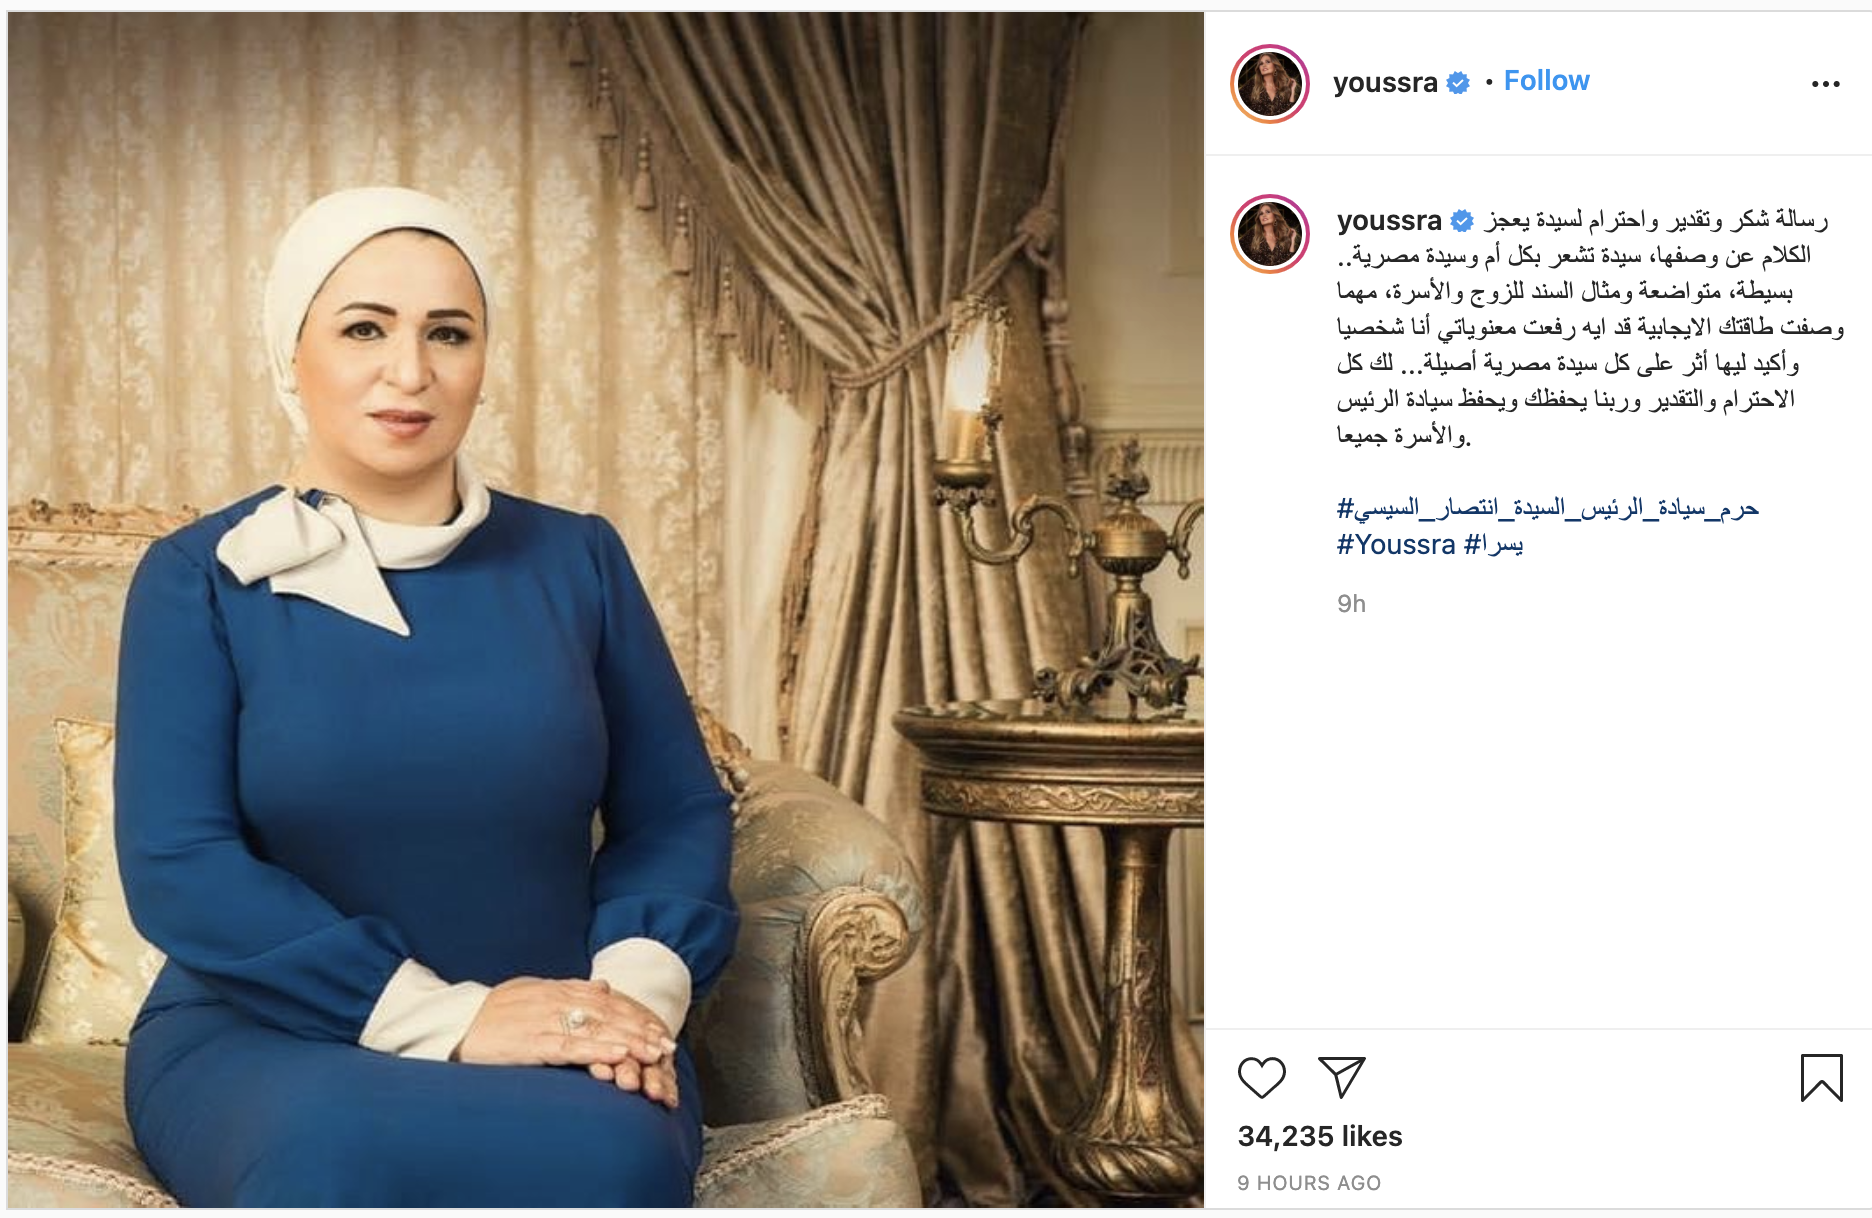
Task: Open the three-dot more options menu
Action: tap(1825, 84)
